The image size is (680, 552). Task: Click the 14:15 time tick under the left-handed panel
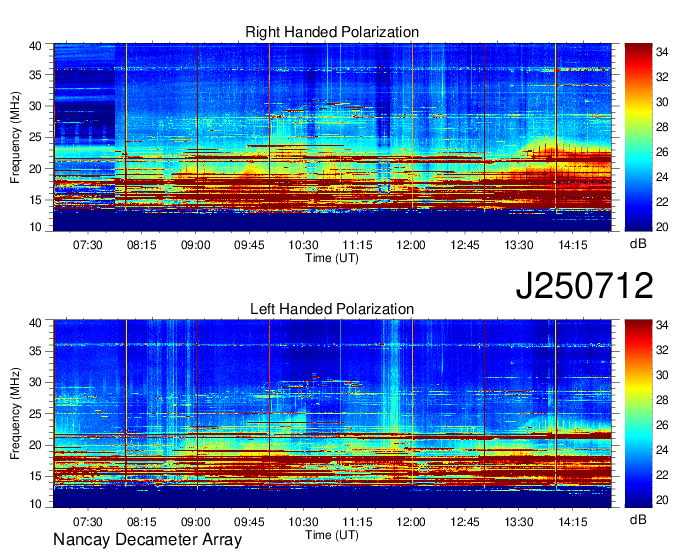pos(572,522)
